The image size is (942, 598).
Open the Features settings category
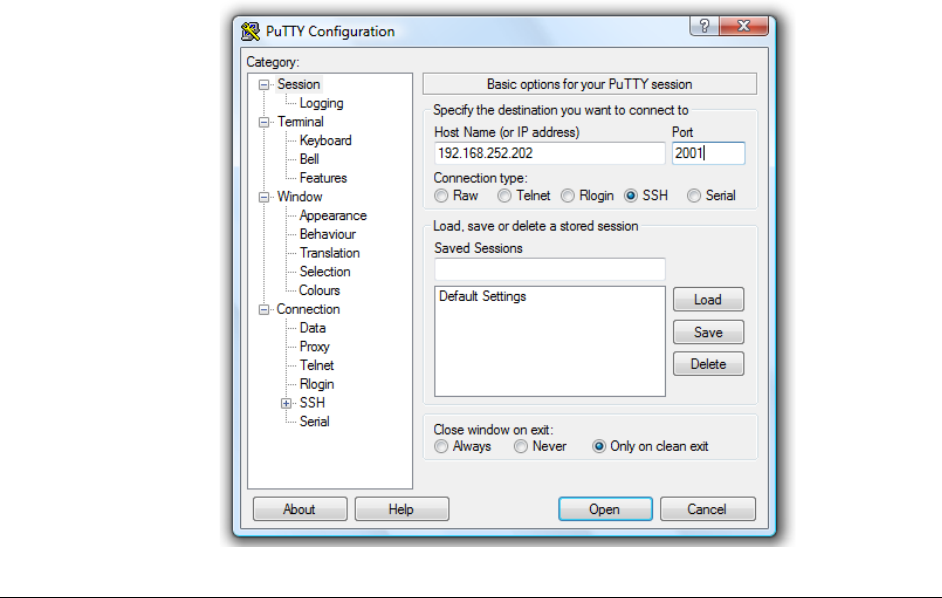(x=323, y=178)
